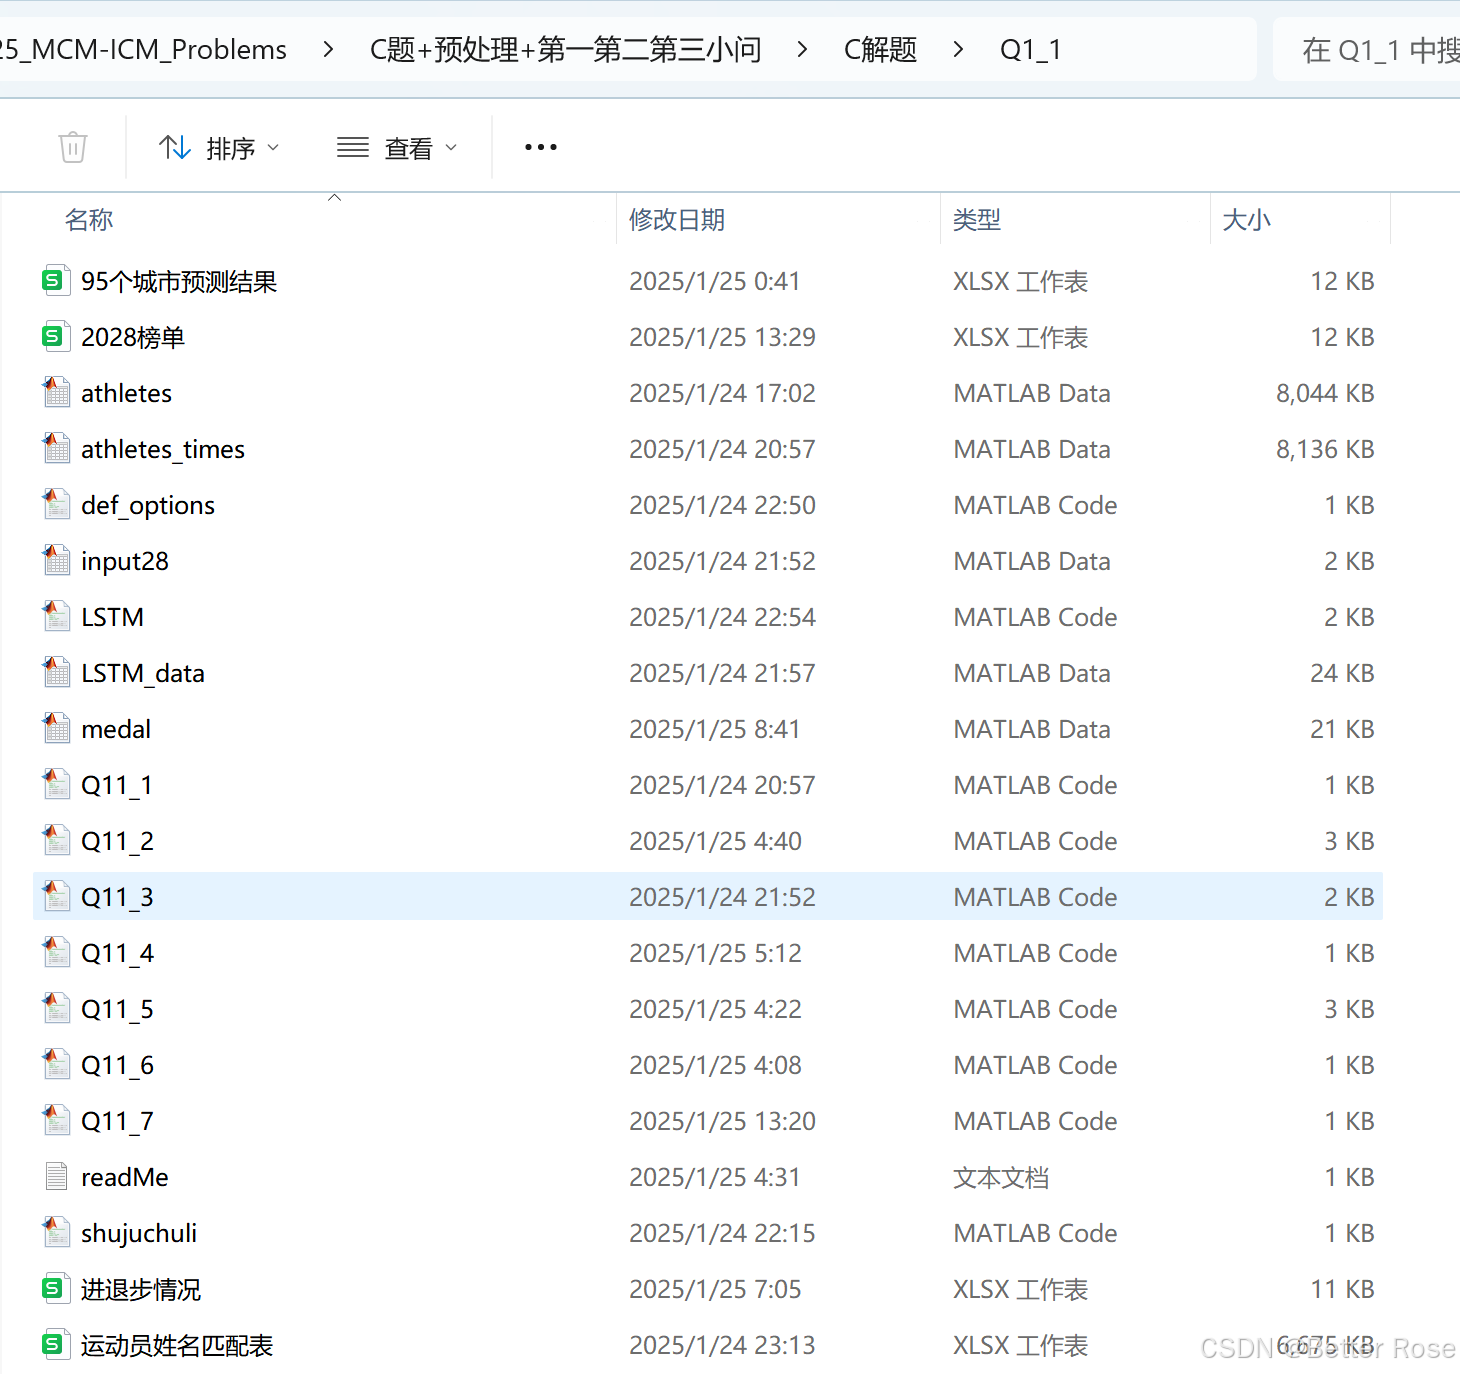Select the readMe text document icon

tap(56, 1177)
